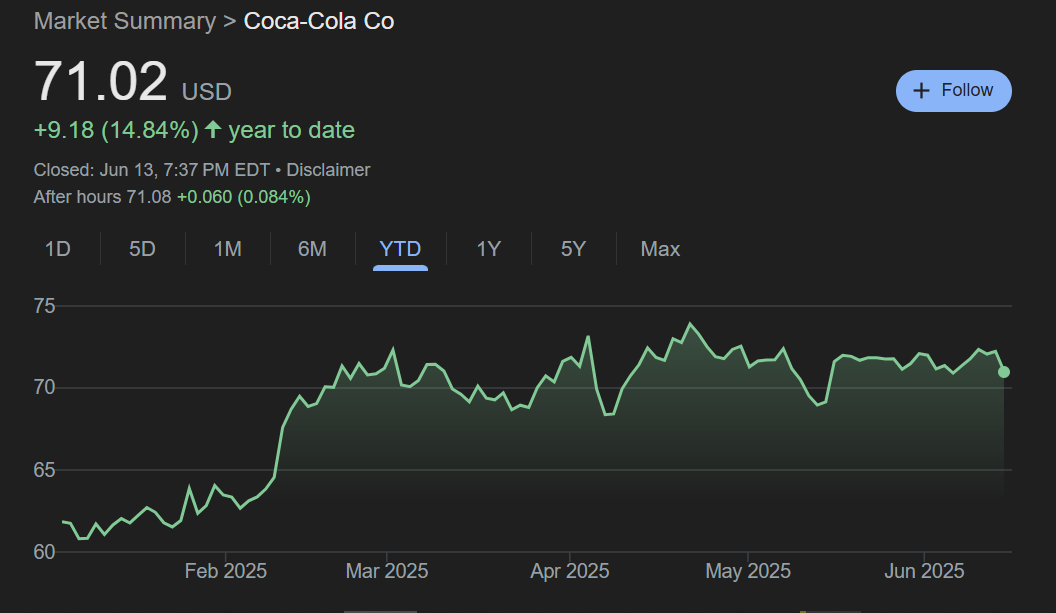This screenshot has height=613, width=1056.
Task: Click the 75 y-axis label
Action: click(x=44, y=306)
